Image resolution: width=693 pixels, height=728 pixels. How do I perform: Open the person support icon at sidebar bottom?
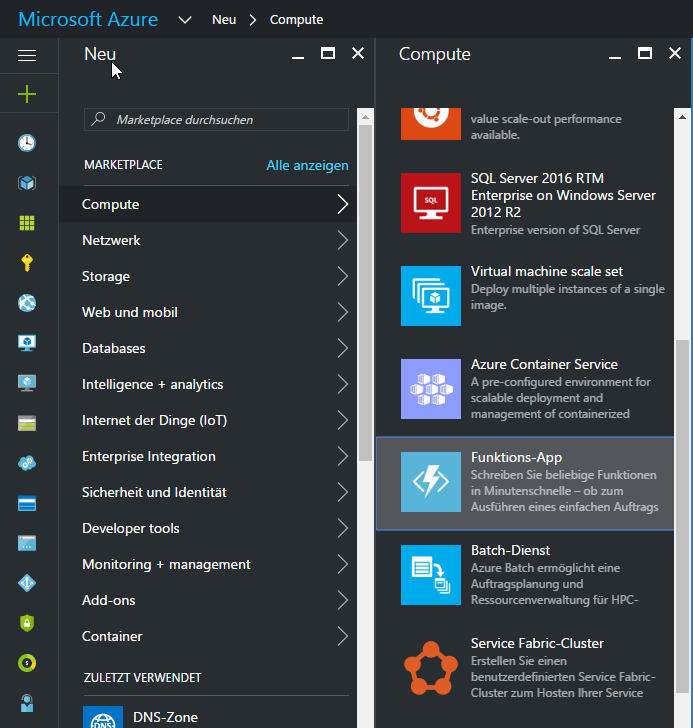click(27, 703)
